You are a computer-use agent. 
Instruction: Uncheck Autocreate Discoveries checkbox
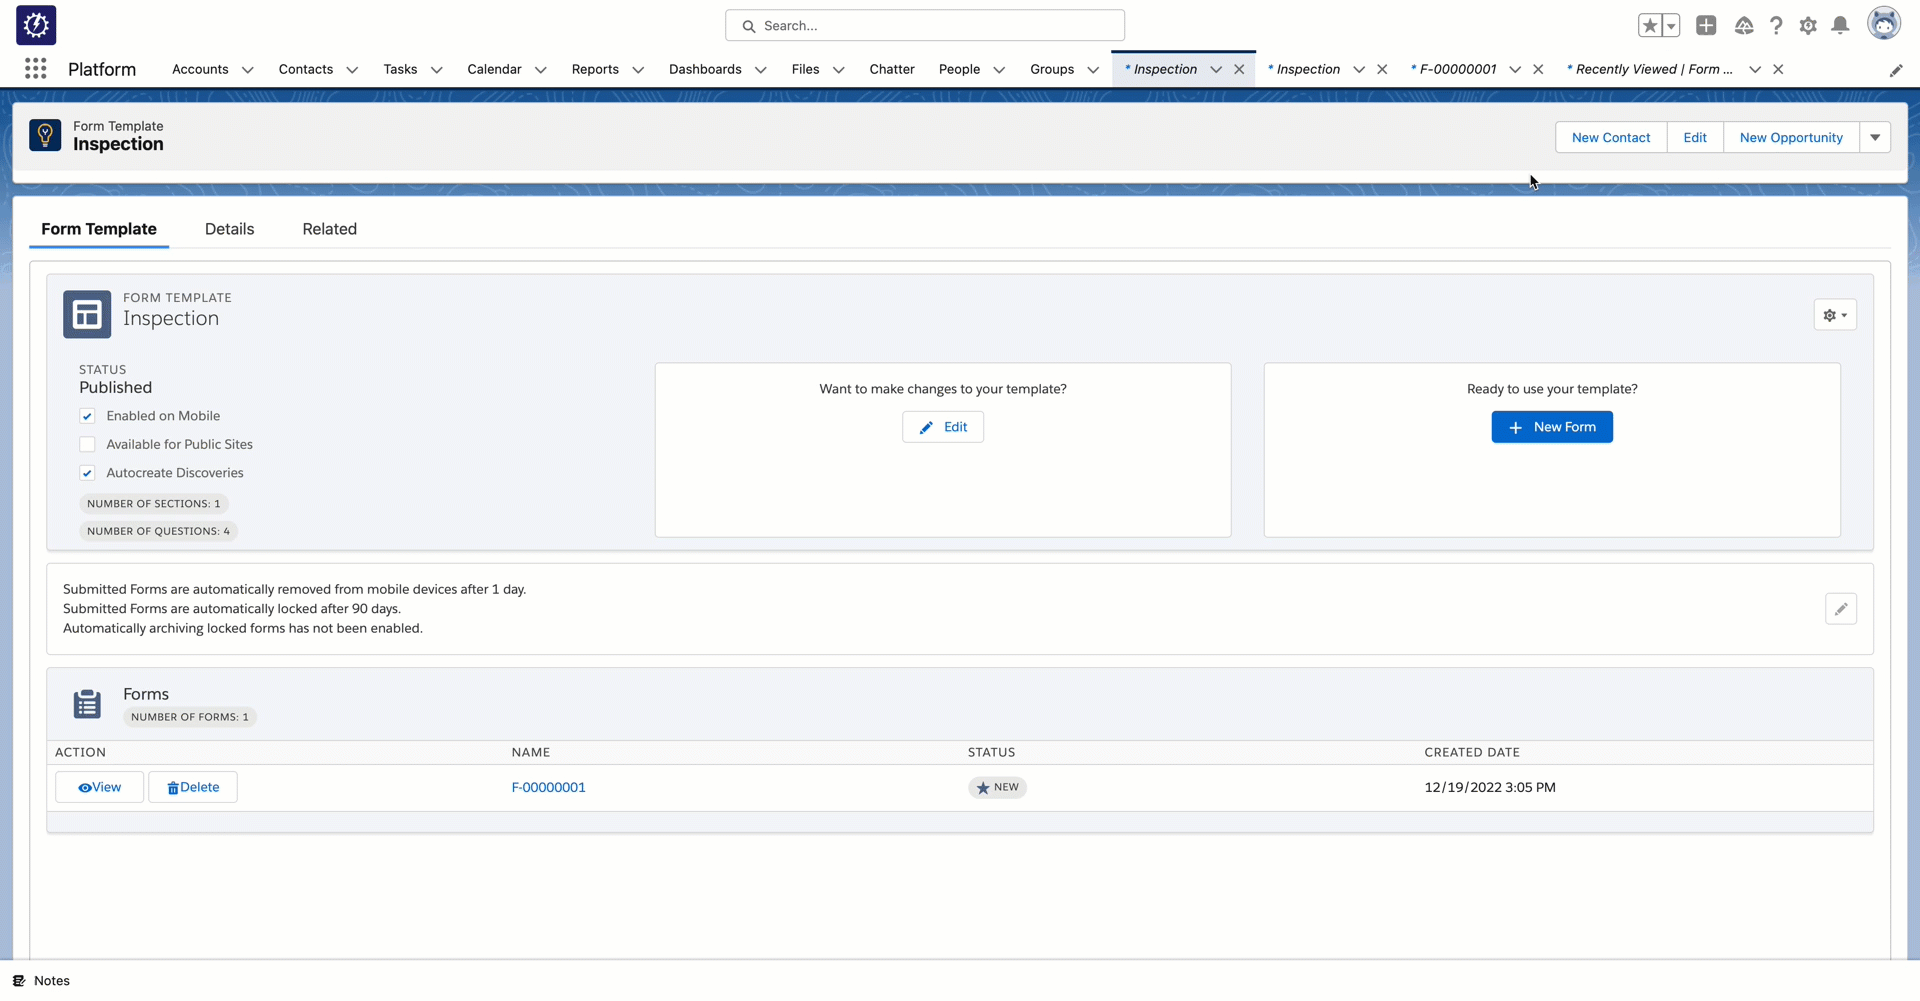87,473
